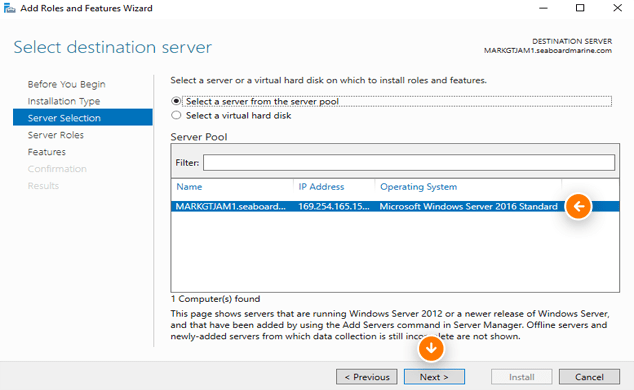Sort server pool by Name column
Viewport: 634px width, 390px height.
232,187
